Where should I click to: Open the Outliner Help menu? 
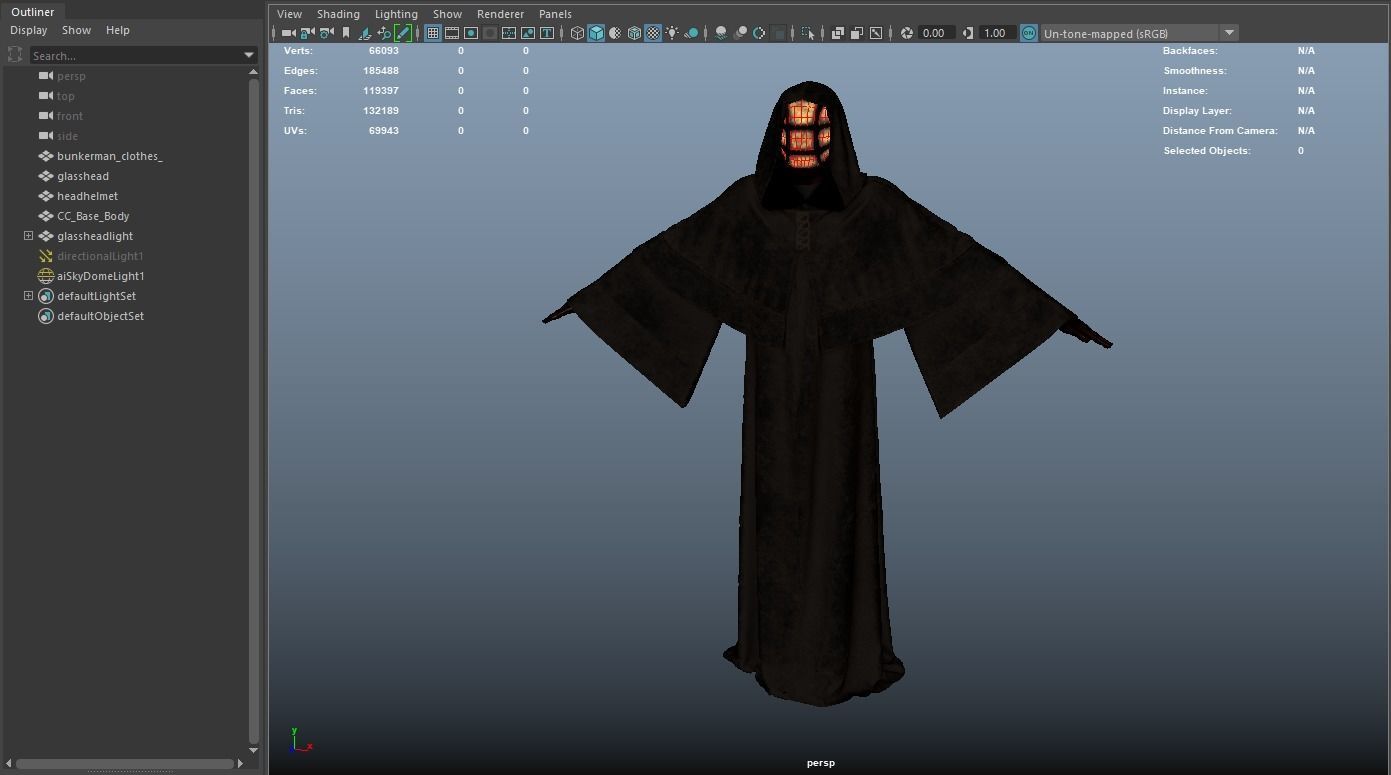(118, 30)
